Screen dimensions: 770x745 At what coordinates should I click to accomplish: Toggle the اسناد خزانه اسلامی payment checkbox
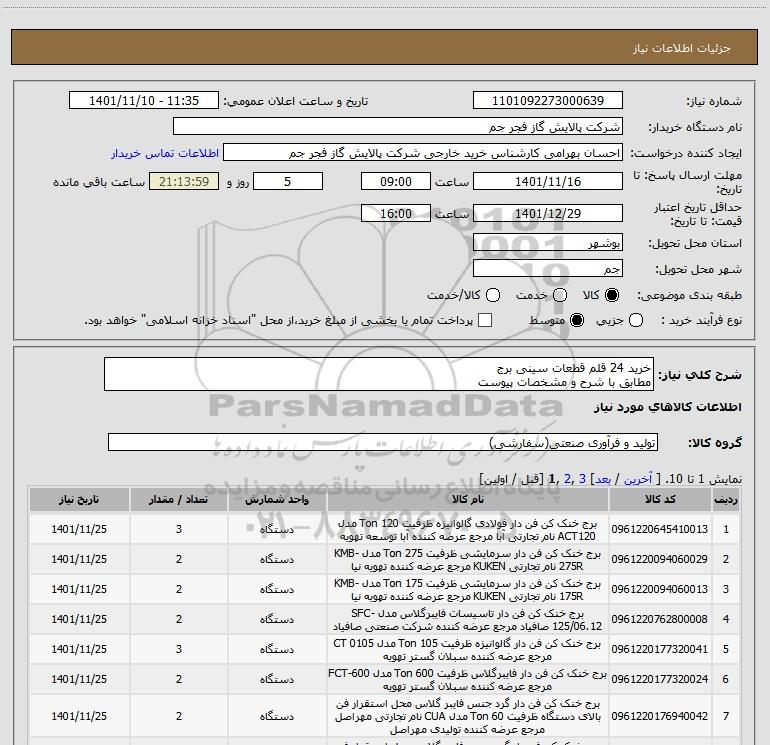(485, 320)
